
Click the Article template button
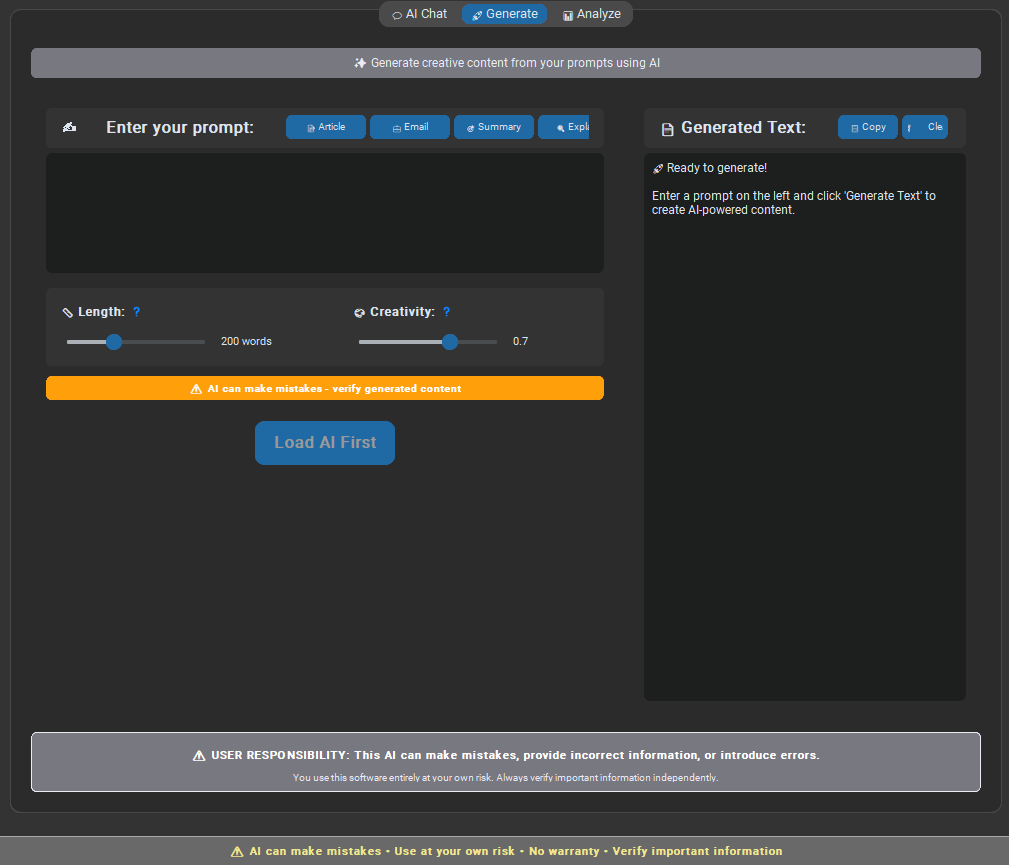(326, 127)
